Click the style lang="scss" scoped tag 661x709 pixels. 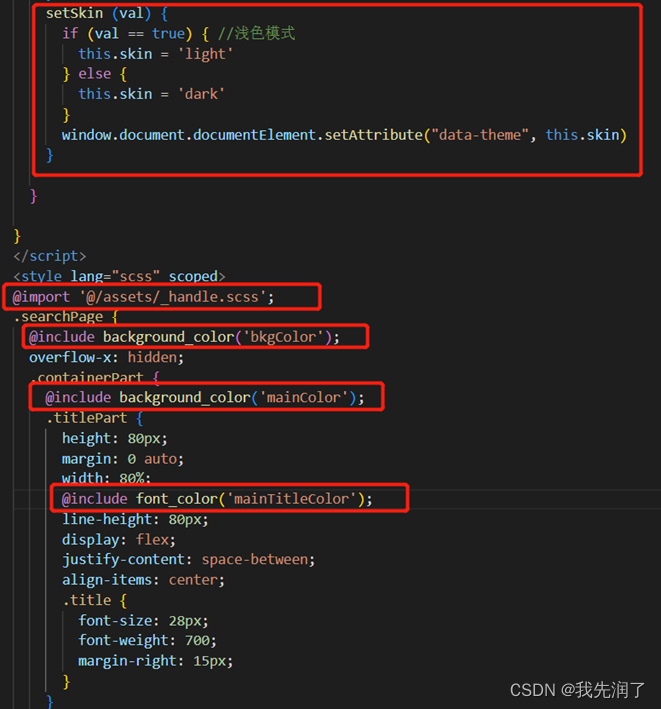coord(119,276)
